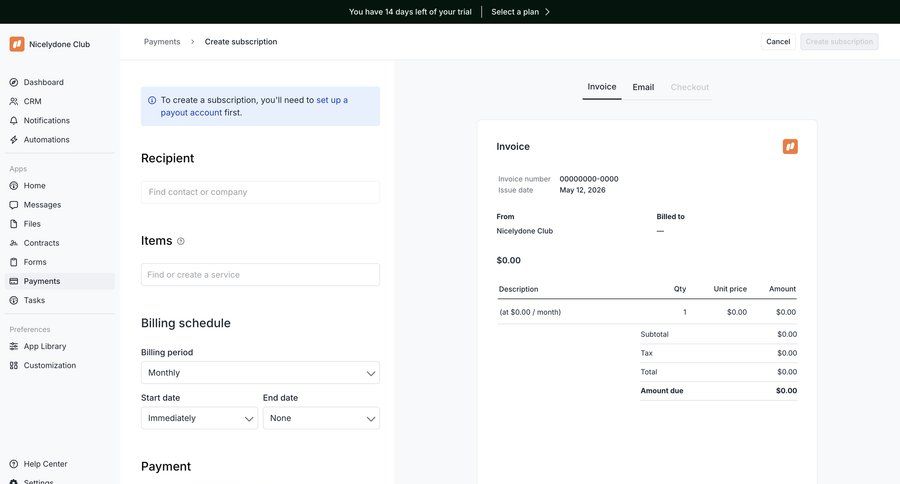This screenshot has width=900, height=484.
Task: Open Forms in the sidebar
Action: click(60, 262)
